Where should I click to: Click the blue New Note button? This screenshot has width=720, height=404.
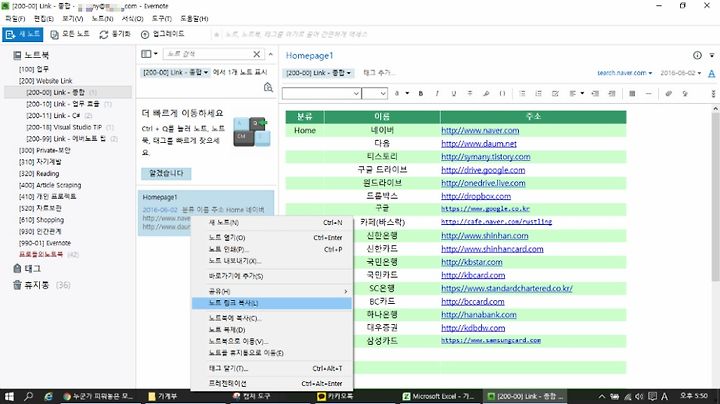coord(22,34)
